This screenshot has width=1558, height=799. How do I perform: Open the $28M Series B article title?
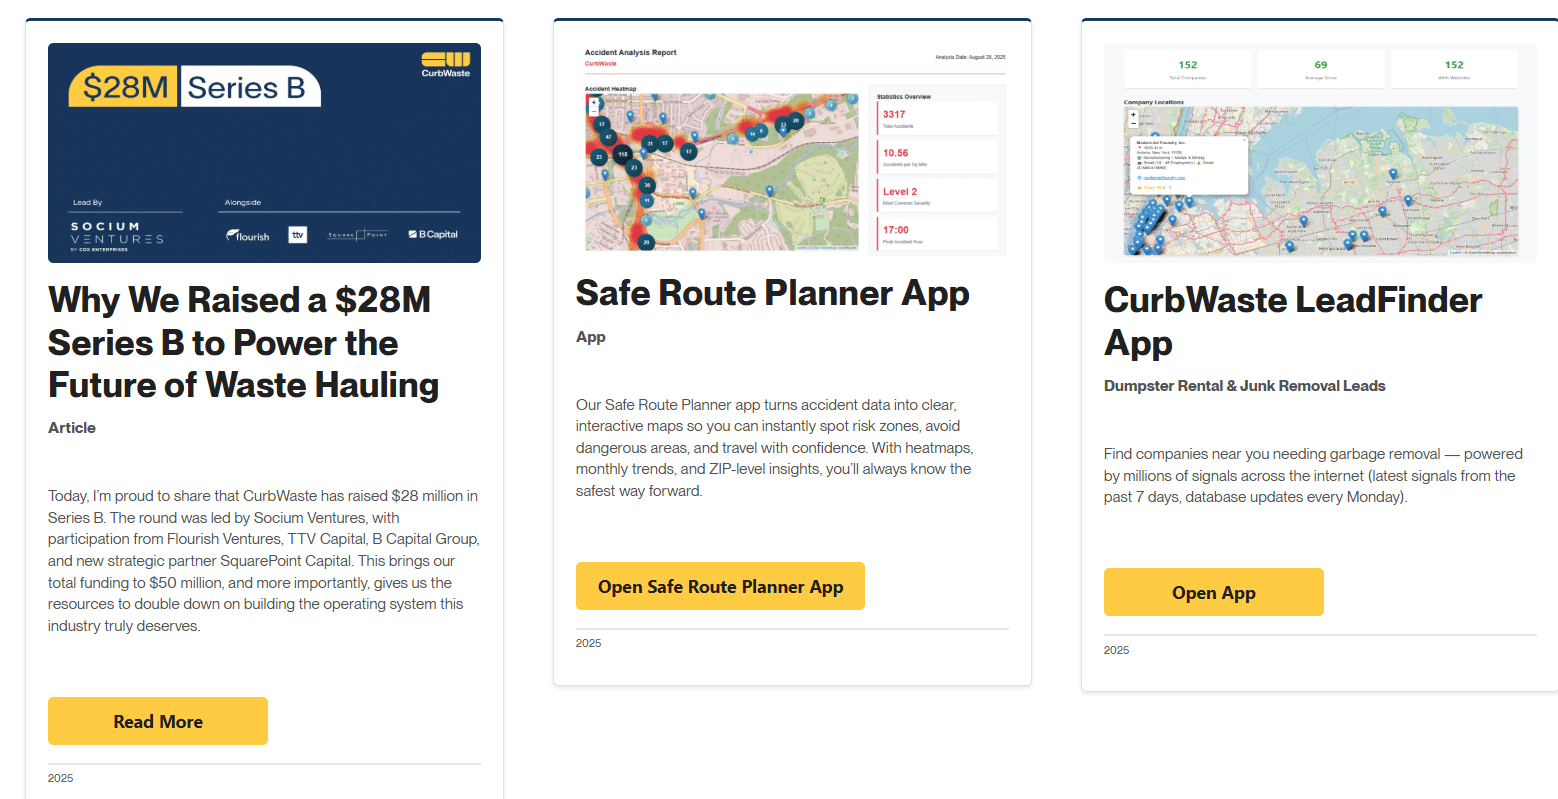click(243, 342)
